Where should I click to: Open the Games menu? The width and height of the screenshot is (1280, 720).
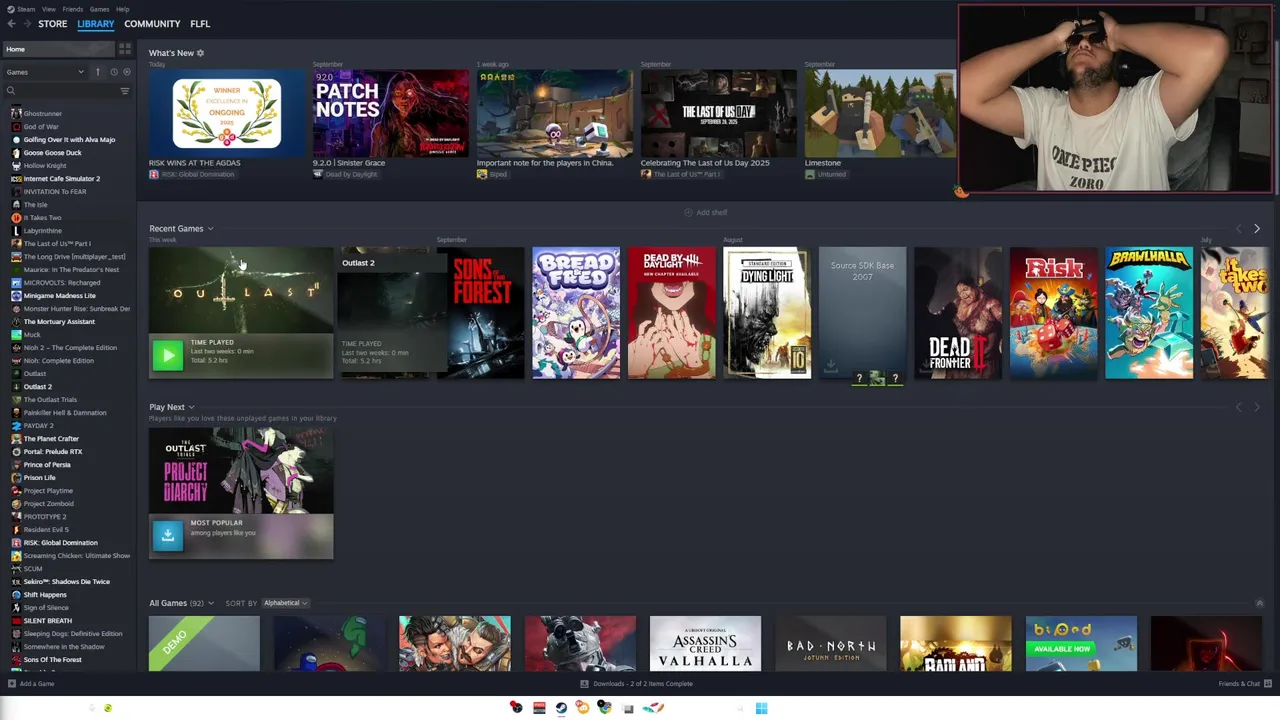coord(99,9)
